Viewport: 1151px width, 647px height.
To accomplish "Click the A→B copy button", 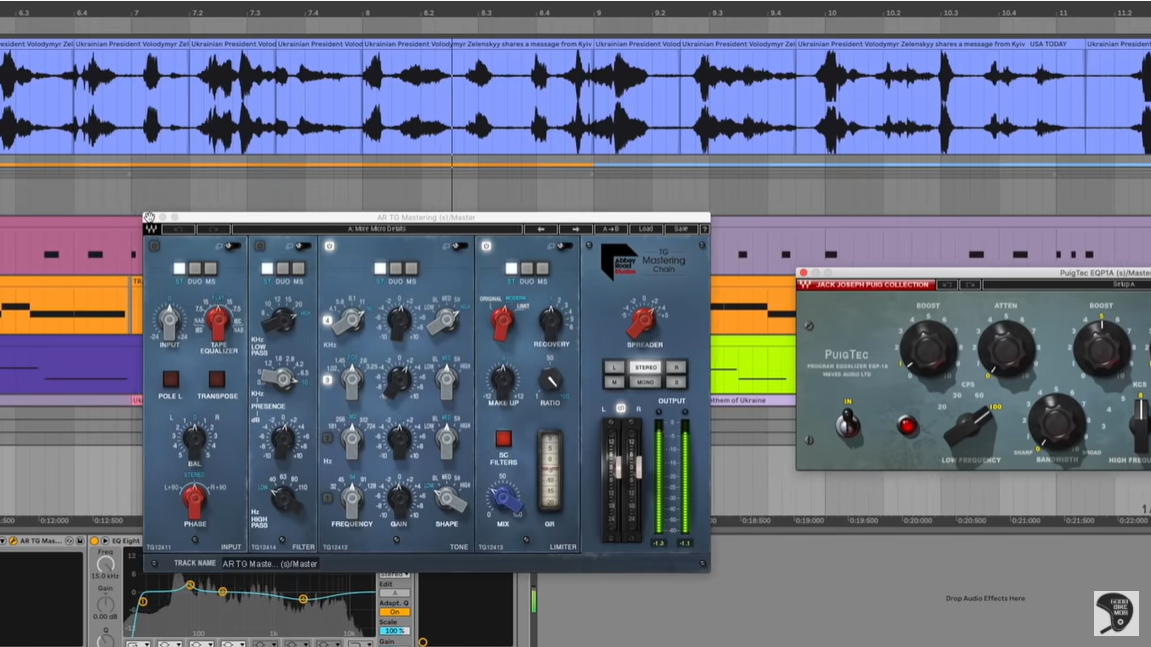I will point(611,229).
